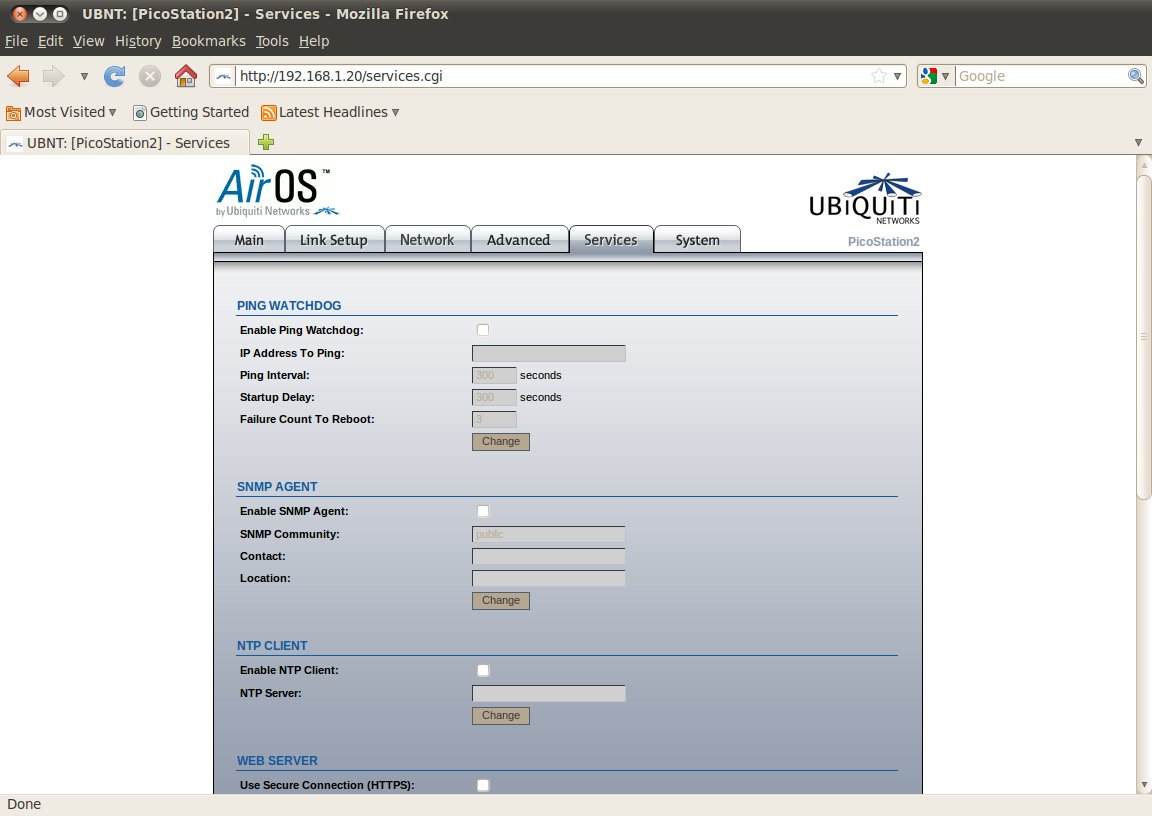Click the search magnifier icon
The height and width of the screenshot is (816, 1152).
pyautogui.click(x=1135, y=76)
